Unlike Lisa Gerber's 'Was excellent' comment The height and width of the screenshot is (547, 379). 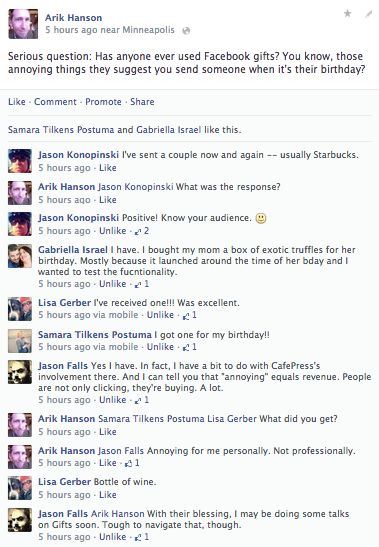[x=160, y=315]
